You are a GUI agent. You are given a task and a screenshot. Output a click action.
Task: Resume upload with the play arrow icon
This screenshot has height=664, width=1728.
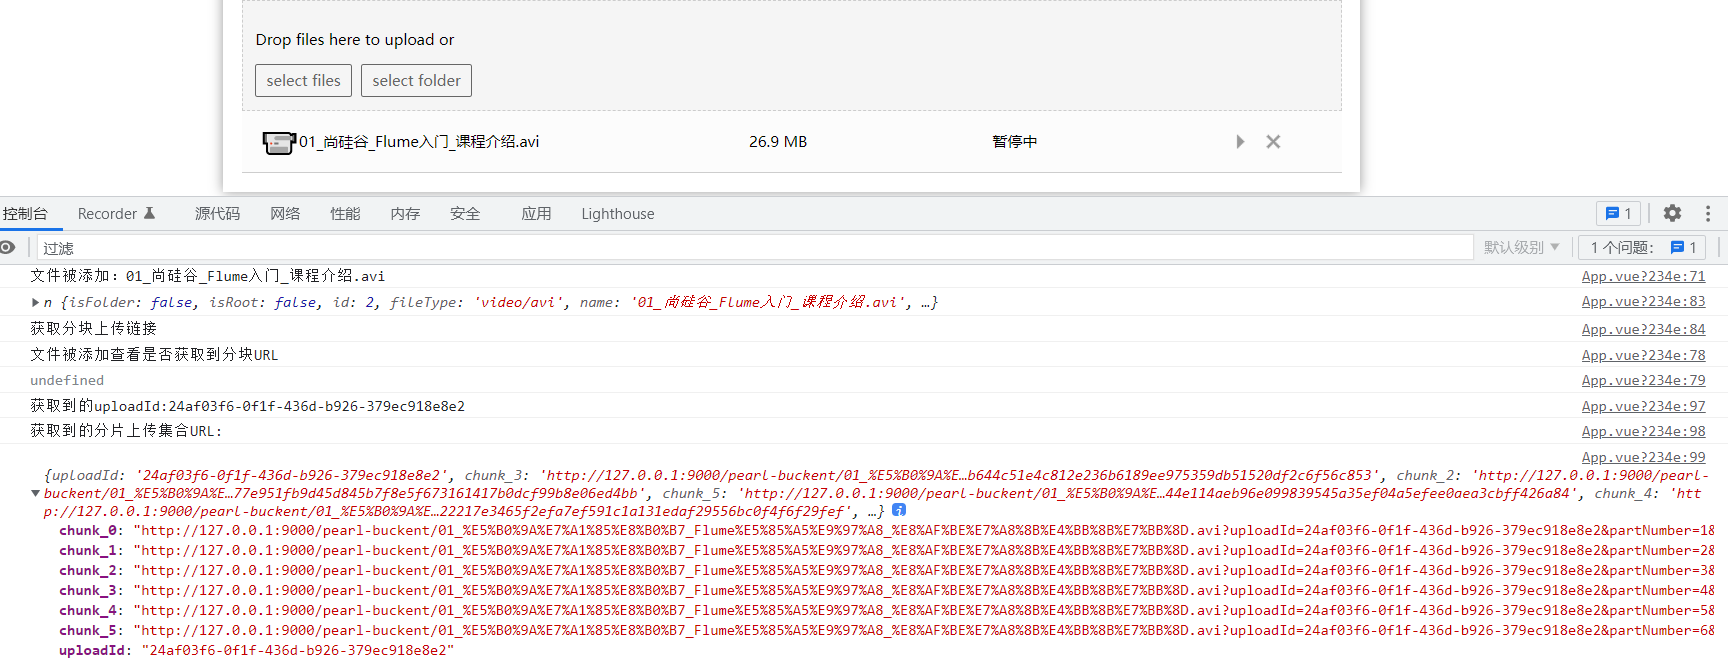point(1240,142)
